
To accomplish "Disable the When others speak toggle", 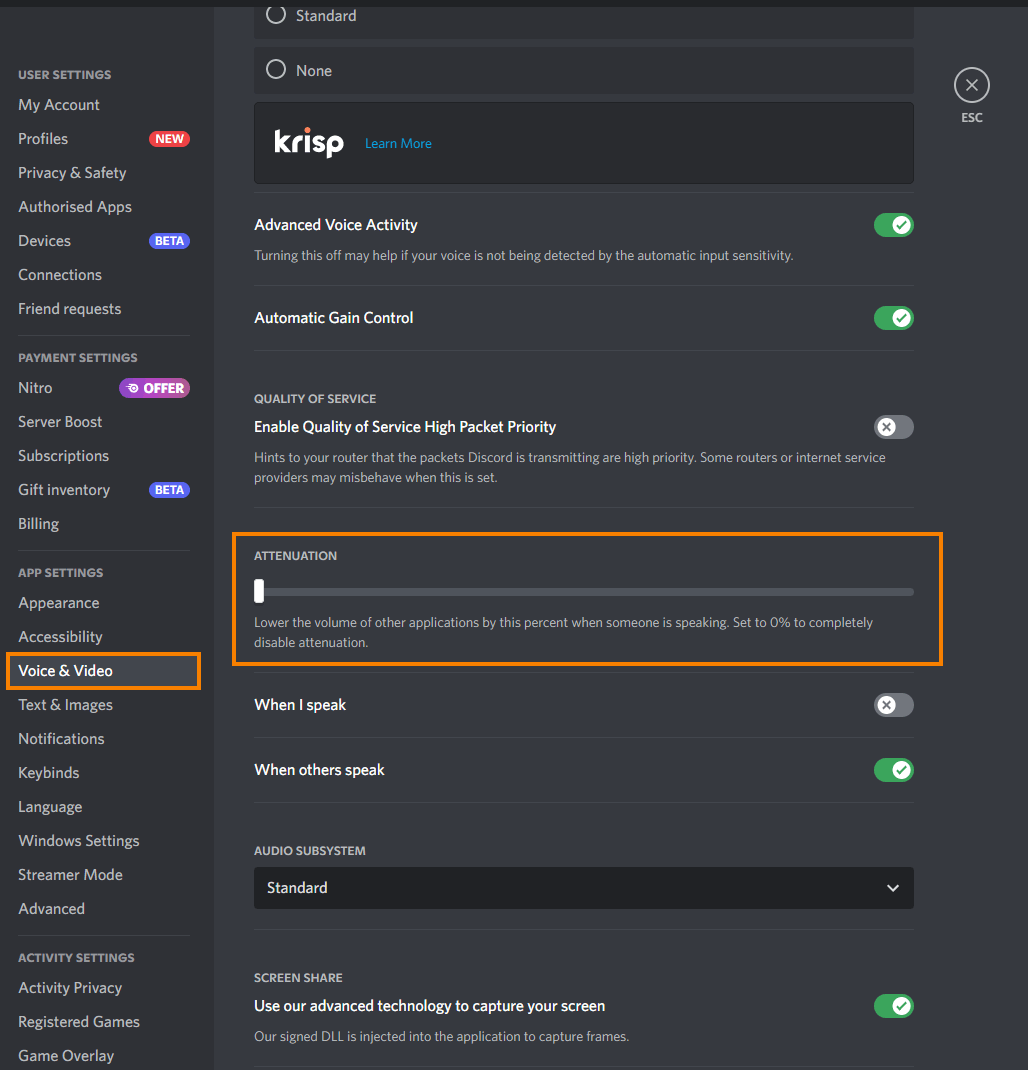I will coord(894,770).
